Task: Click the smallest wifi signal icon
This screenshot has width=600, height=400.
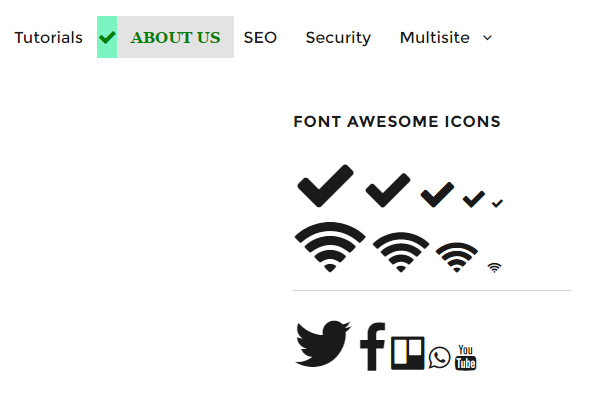Action: (x=494, y=268)
